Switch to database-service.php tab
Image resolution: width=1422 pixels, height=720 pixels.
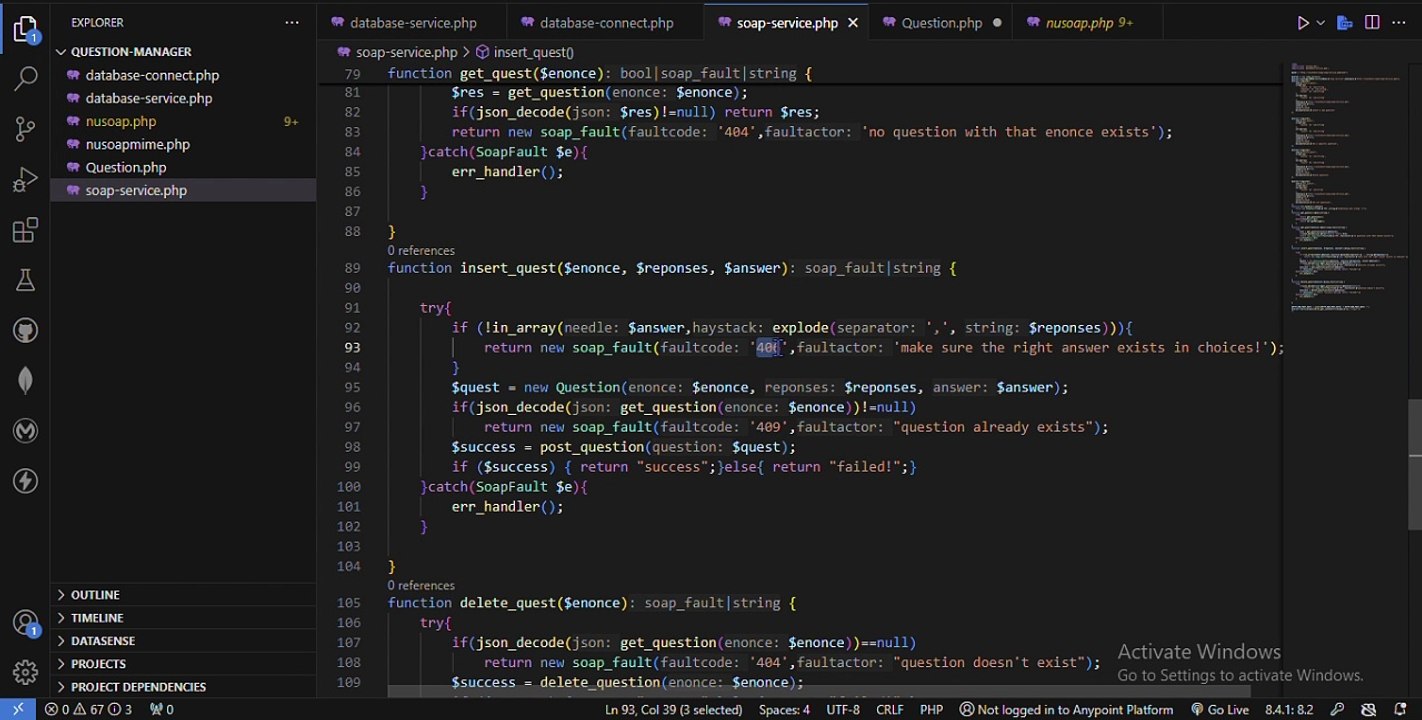pyautogui.click(x=412, y=22)
